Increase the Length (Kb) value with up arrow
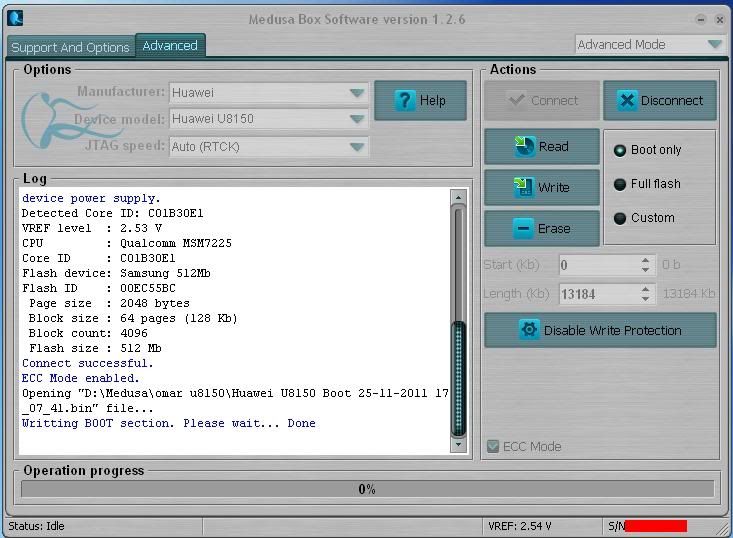Screen dimensions: 733x538 pyautogui.click(x=646, y=289)
